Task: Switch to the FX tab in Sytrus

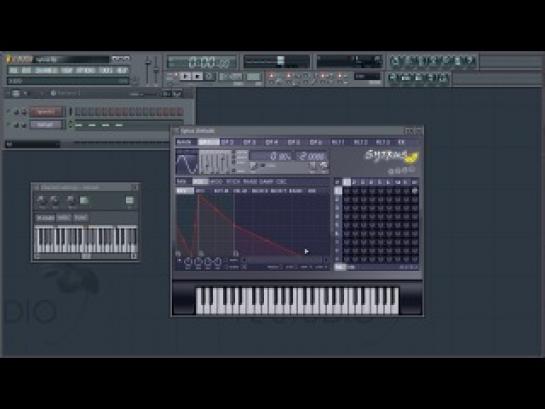Action: tap(401, 142)
